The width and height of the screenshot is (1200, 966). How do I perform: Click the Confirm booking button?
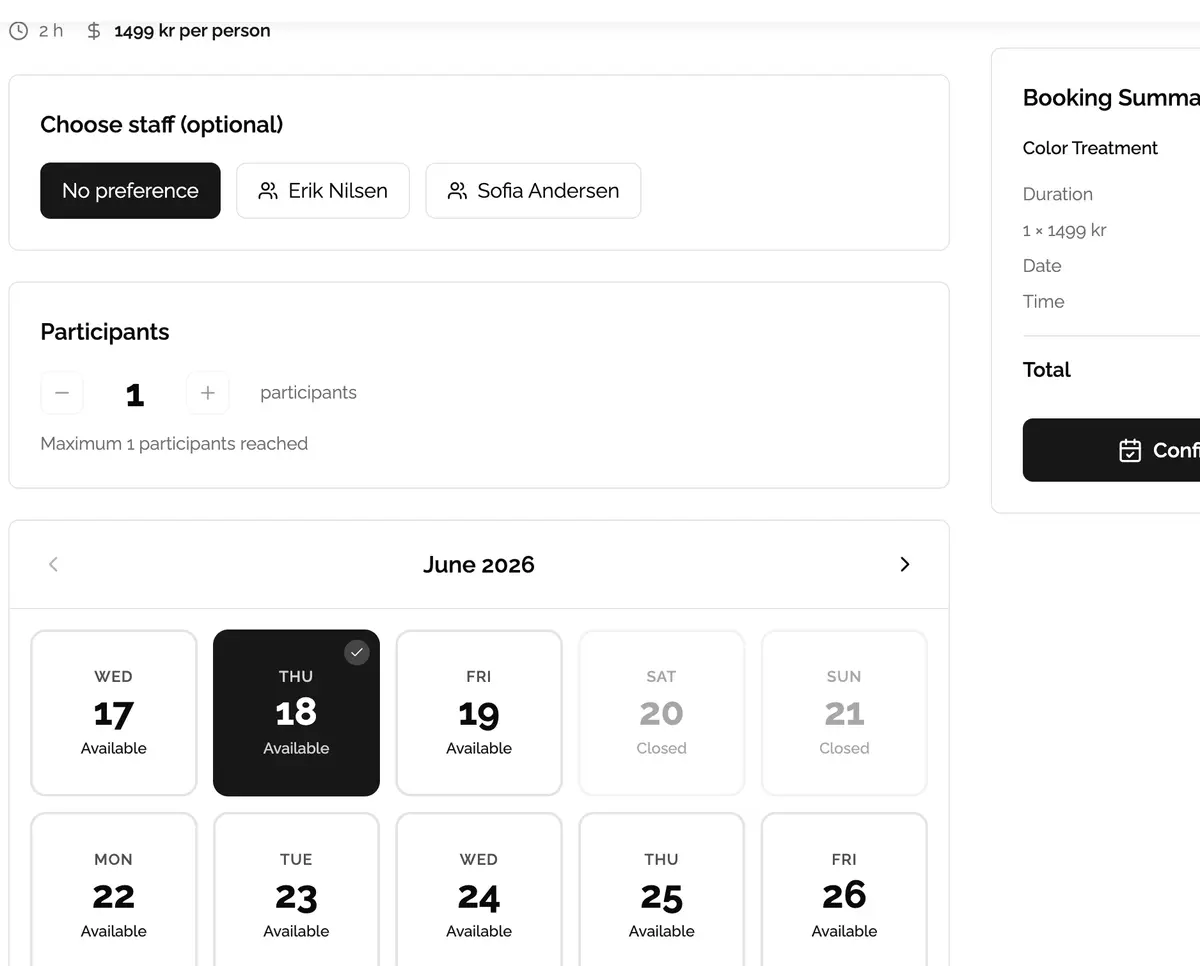coord(1111,450)
